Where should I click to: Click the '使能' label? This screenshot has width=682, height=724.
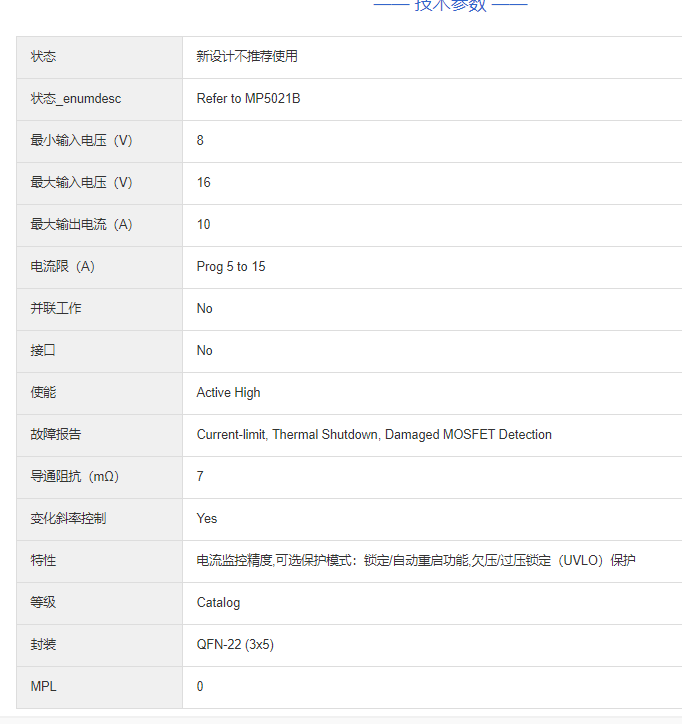point(43,392)
